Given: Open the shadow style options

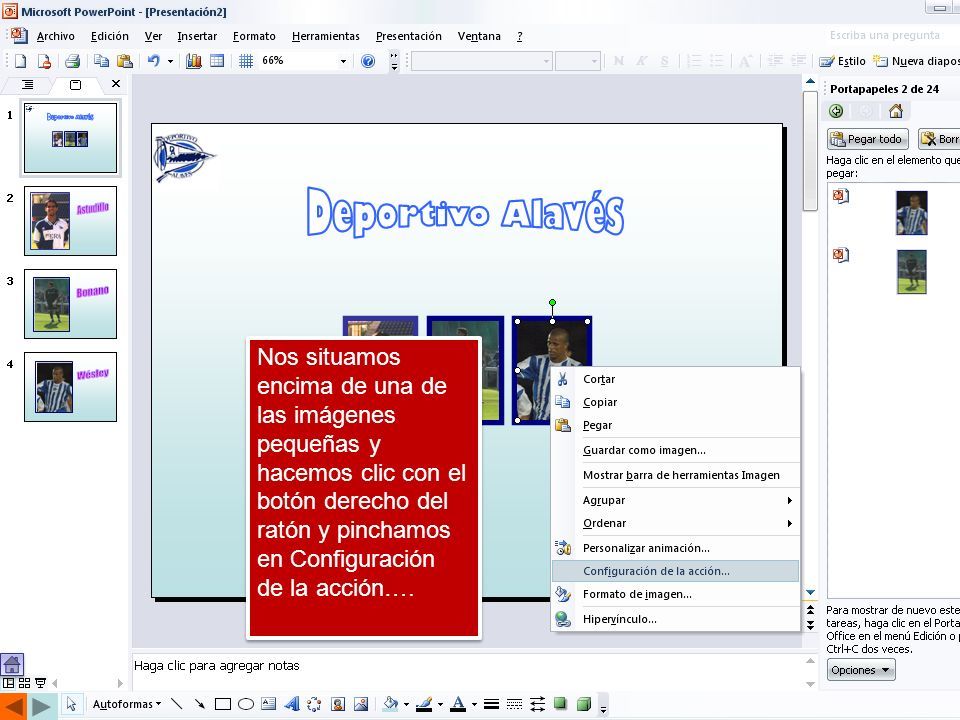Looking at the screenshot, I should tap(560, 704).
